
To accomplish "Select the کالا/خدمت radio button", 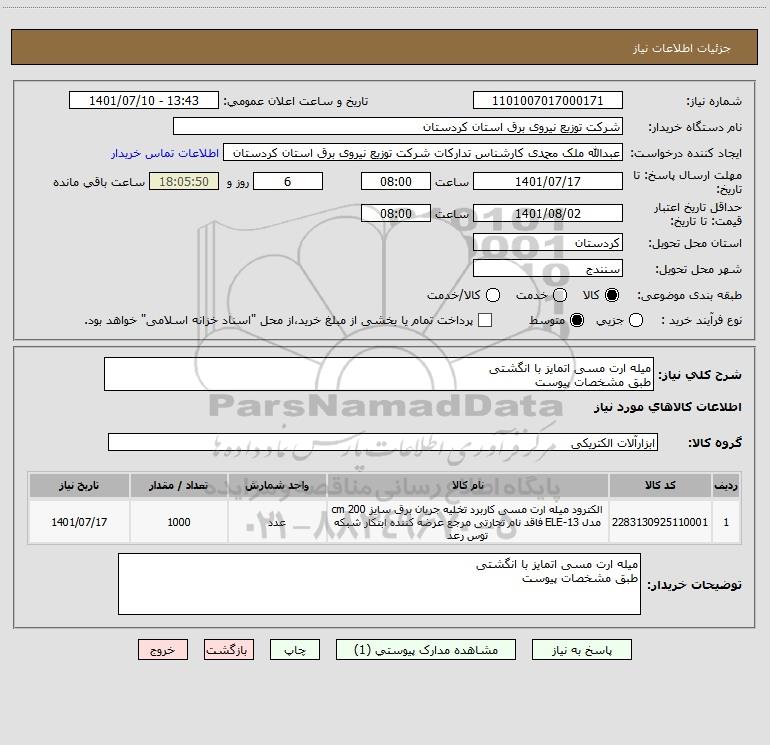I will pos(493,295).
